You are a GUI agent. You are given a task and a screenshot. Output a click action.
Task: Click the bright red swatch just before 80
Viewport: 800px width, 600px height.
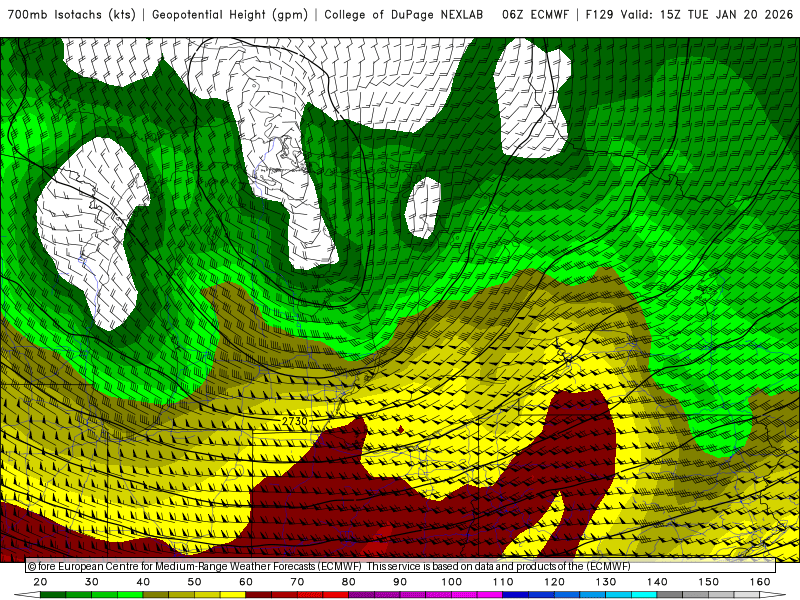[336, 595]
